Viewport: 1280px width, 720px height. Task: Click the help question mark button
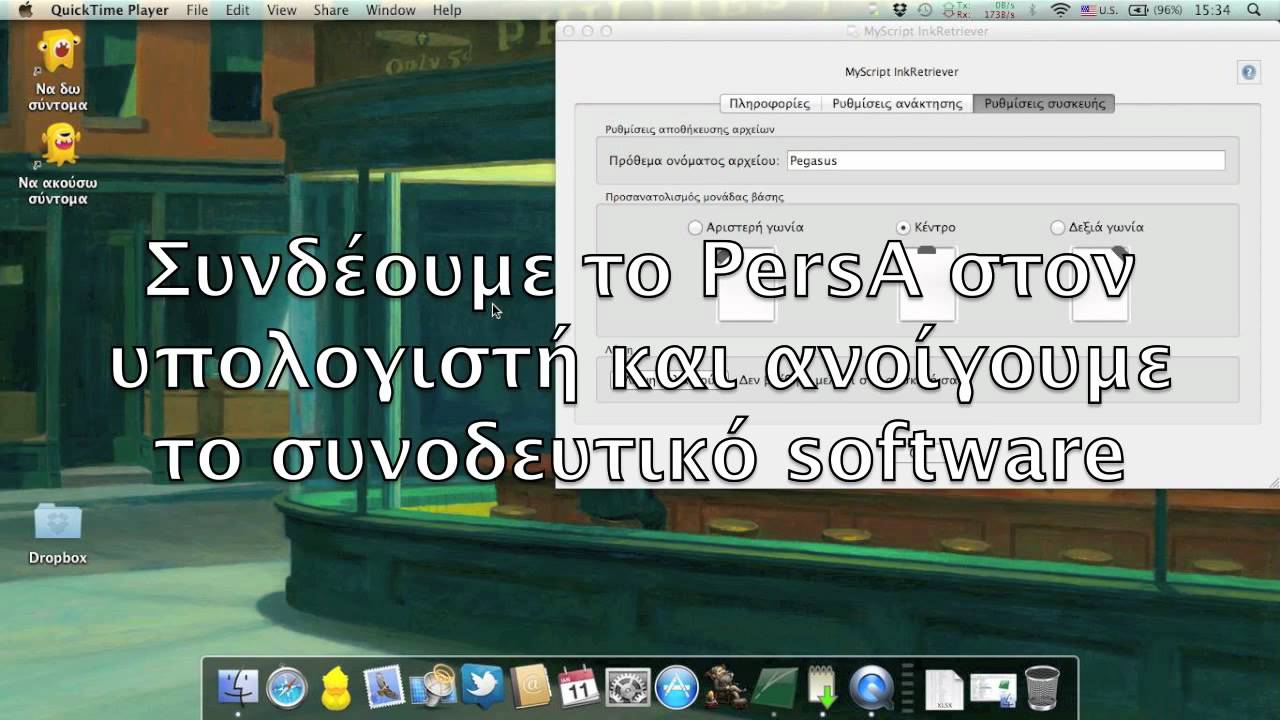[x=1248, y=72]
